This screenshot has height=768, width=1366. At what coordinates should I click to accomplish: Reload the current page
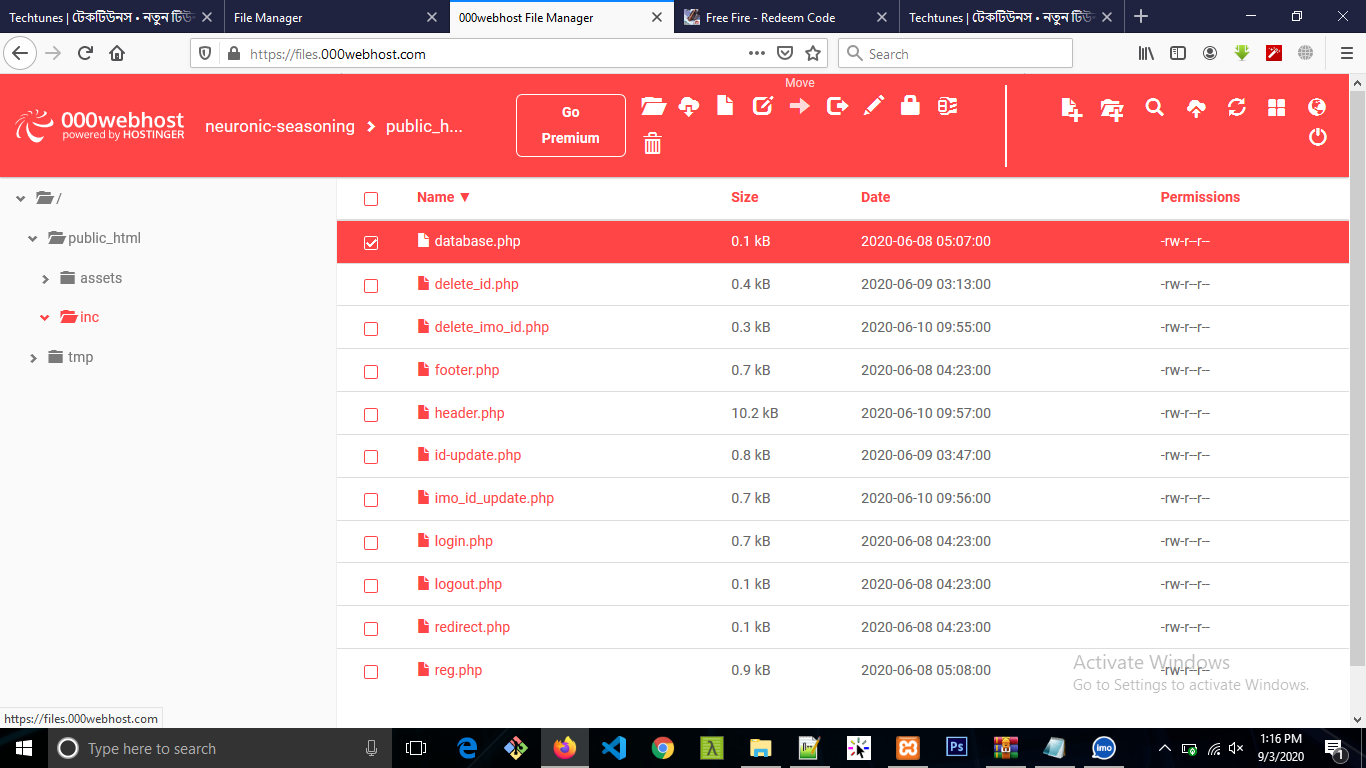point(85,53)
